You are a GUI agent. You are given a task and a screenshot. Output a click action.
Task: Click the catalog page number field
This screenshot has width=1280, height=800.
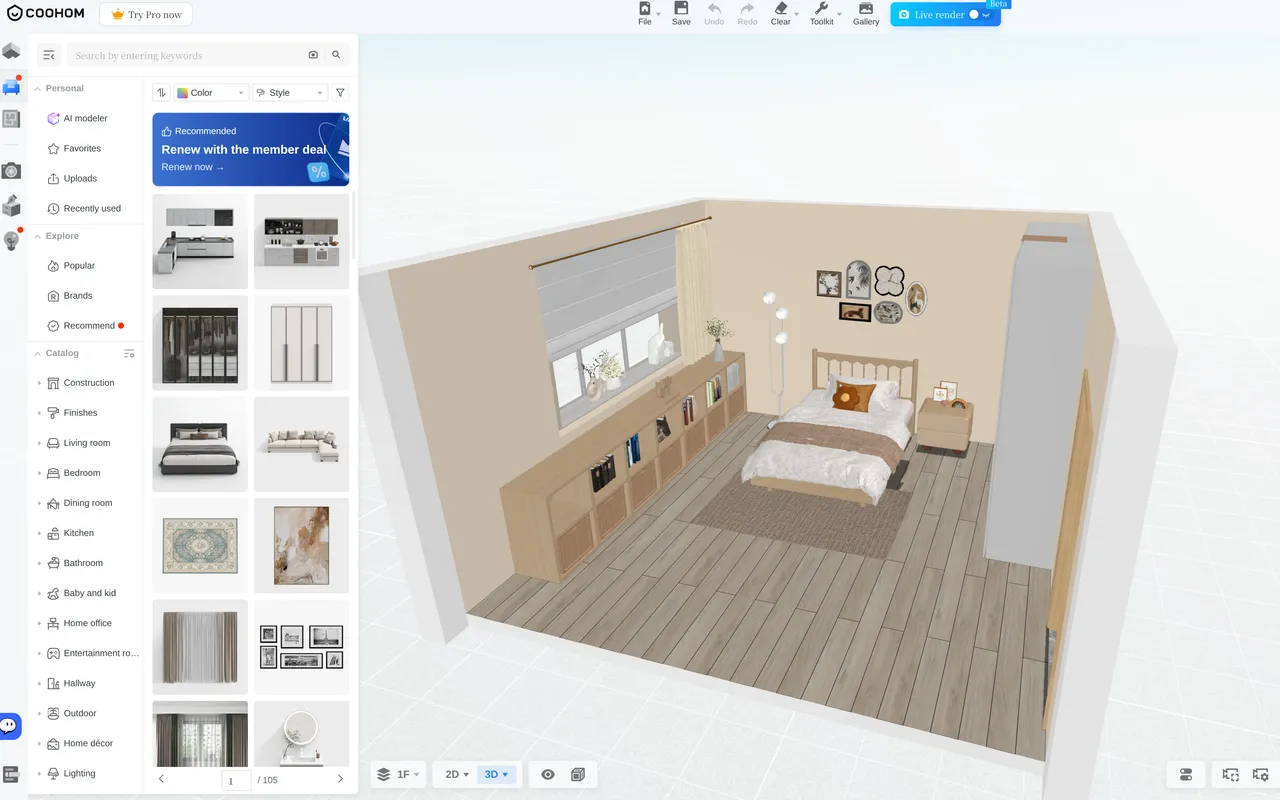click(x=236, y=780)
